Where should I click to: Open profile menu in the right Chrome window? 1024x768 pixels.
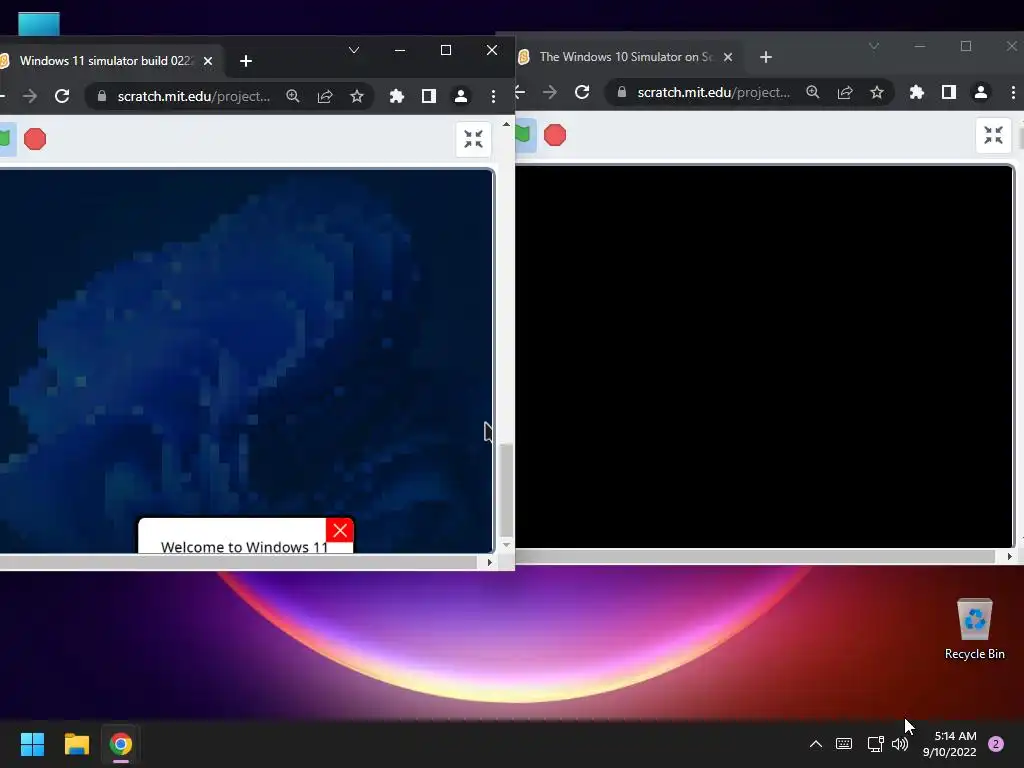click(x=981, y=93)
